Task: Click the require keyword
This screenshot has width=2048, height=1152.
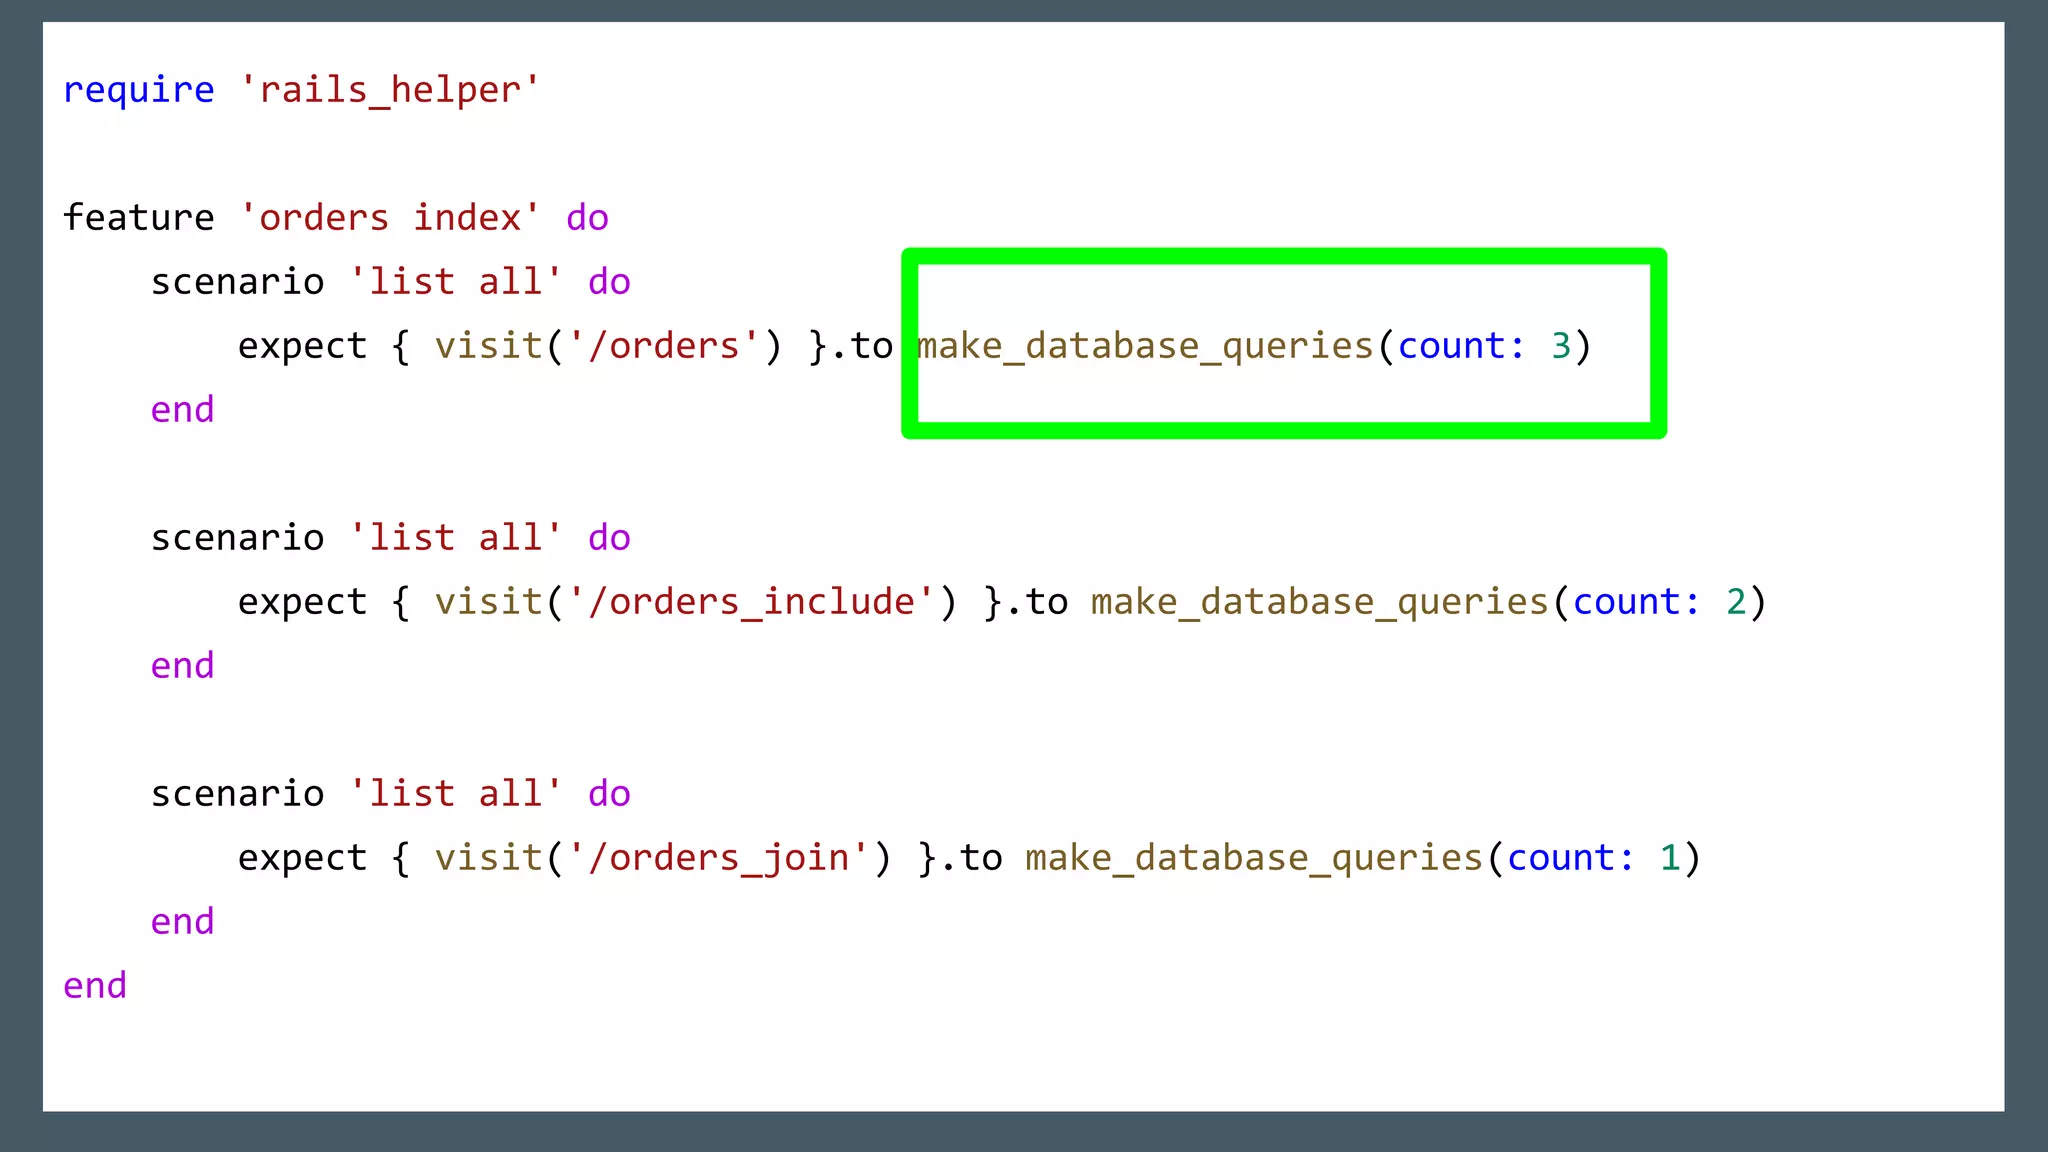Action: click(x=138, y=91)
